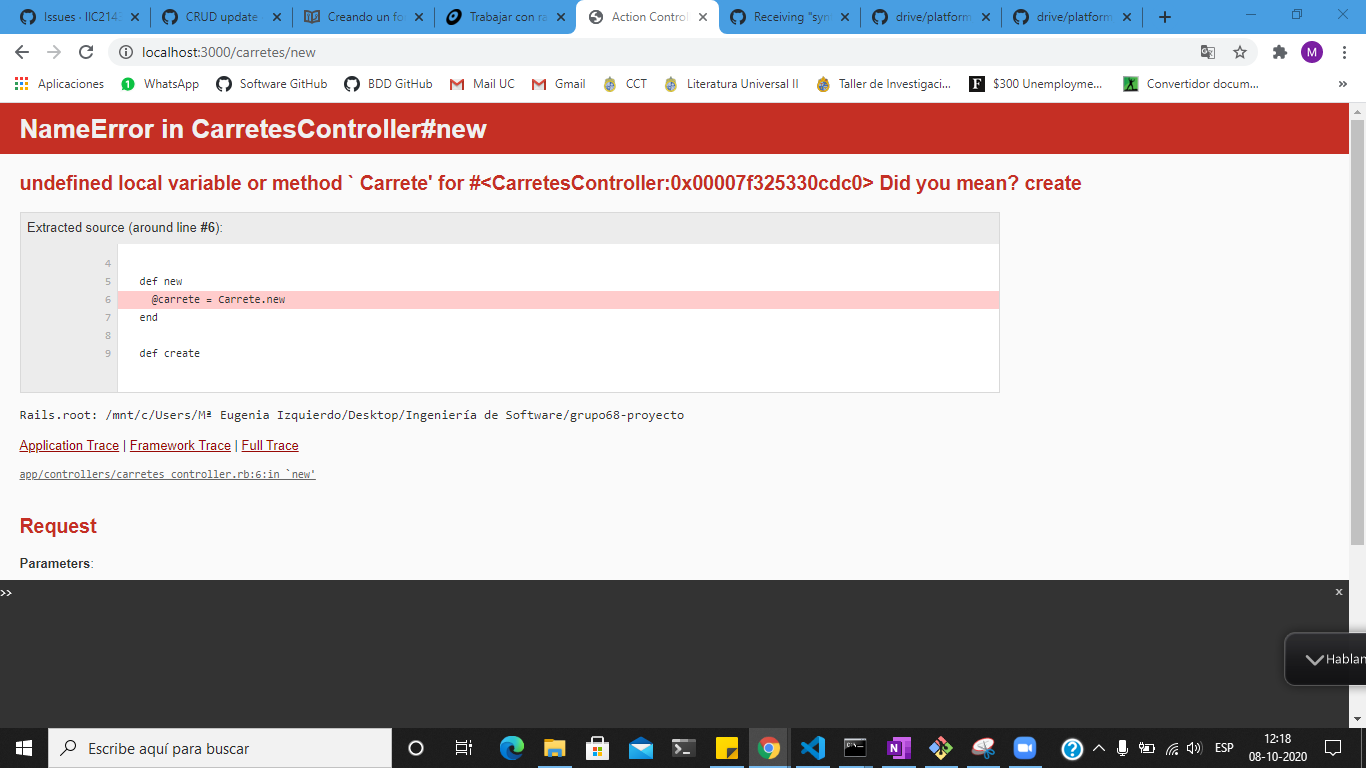Launch Visual Studio Code from the taskbar
This screenshot has height=768, width=1366.
[812, 748]
